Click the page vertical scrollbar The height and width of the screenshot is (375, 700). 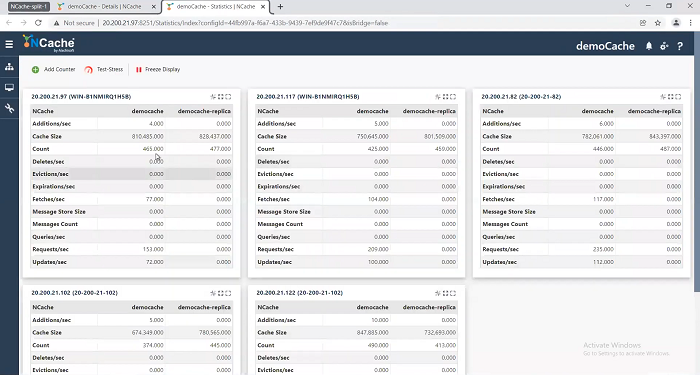pos(697,161)
